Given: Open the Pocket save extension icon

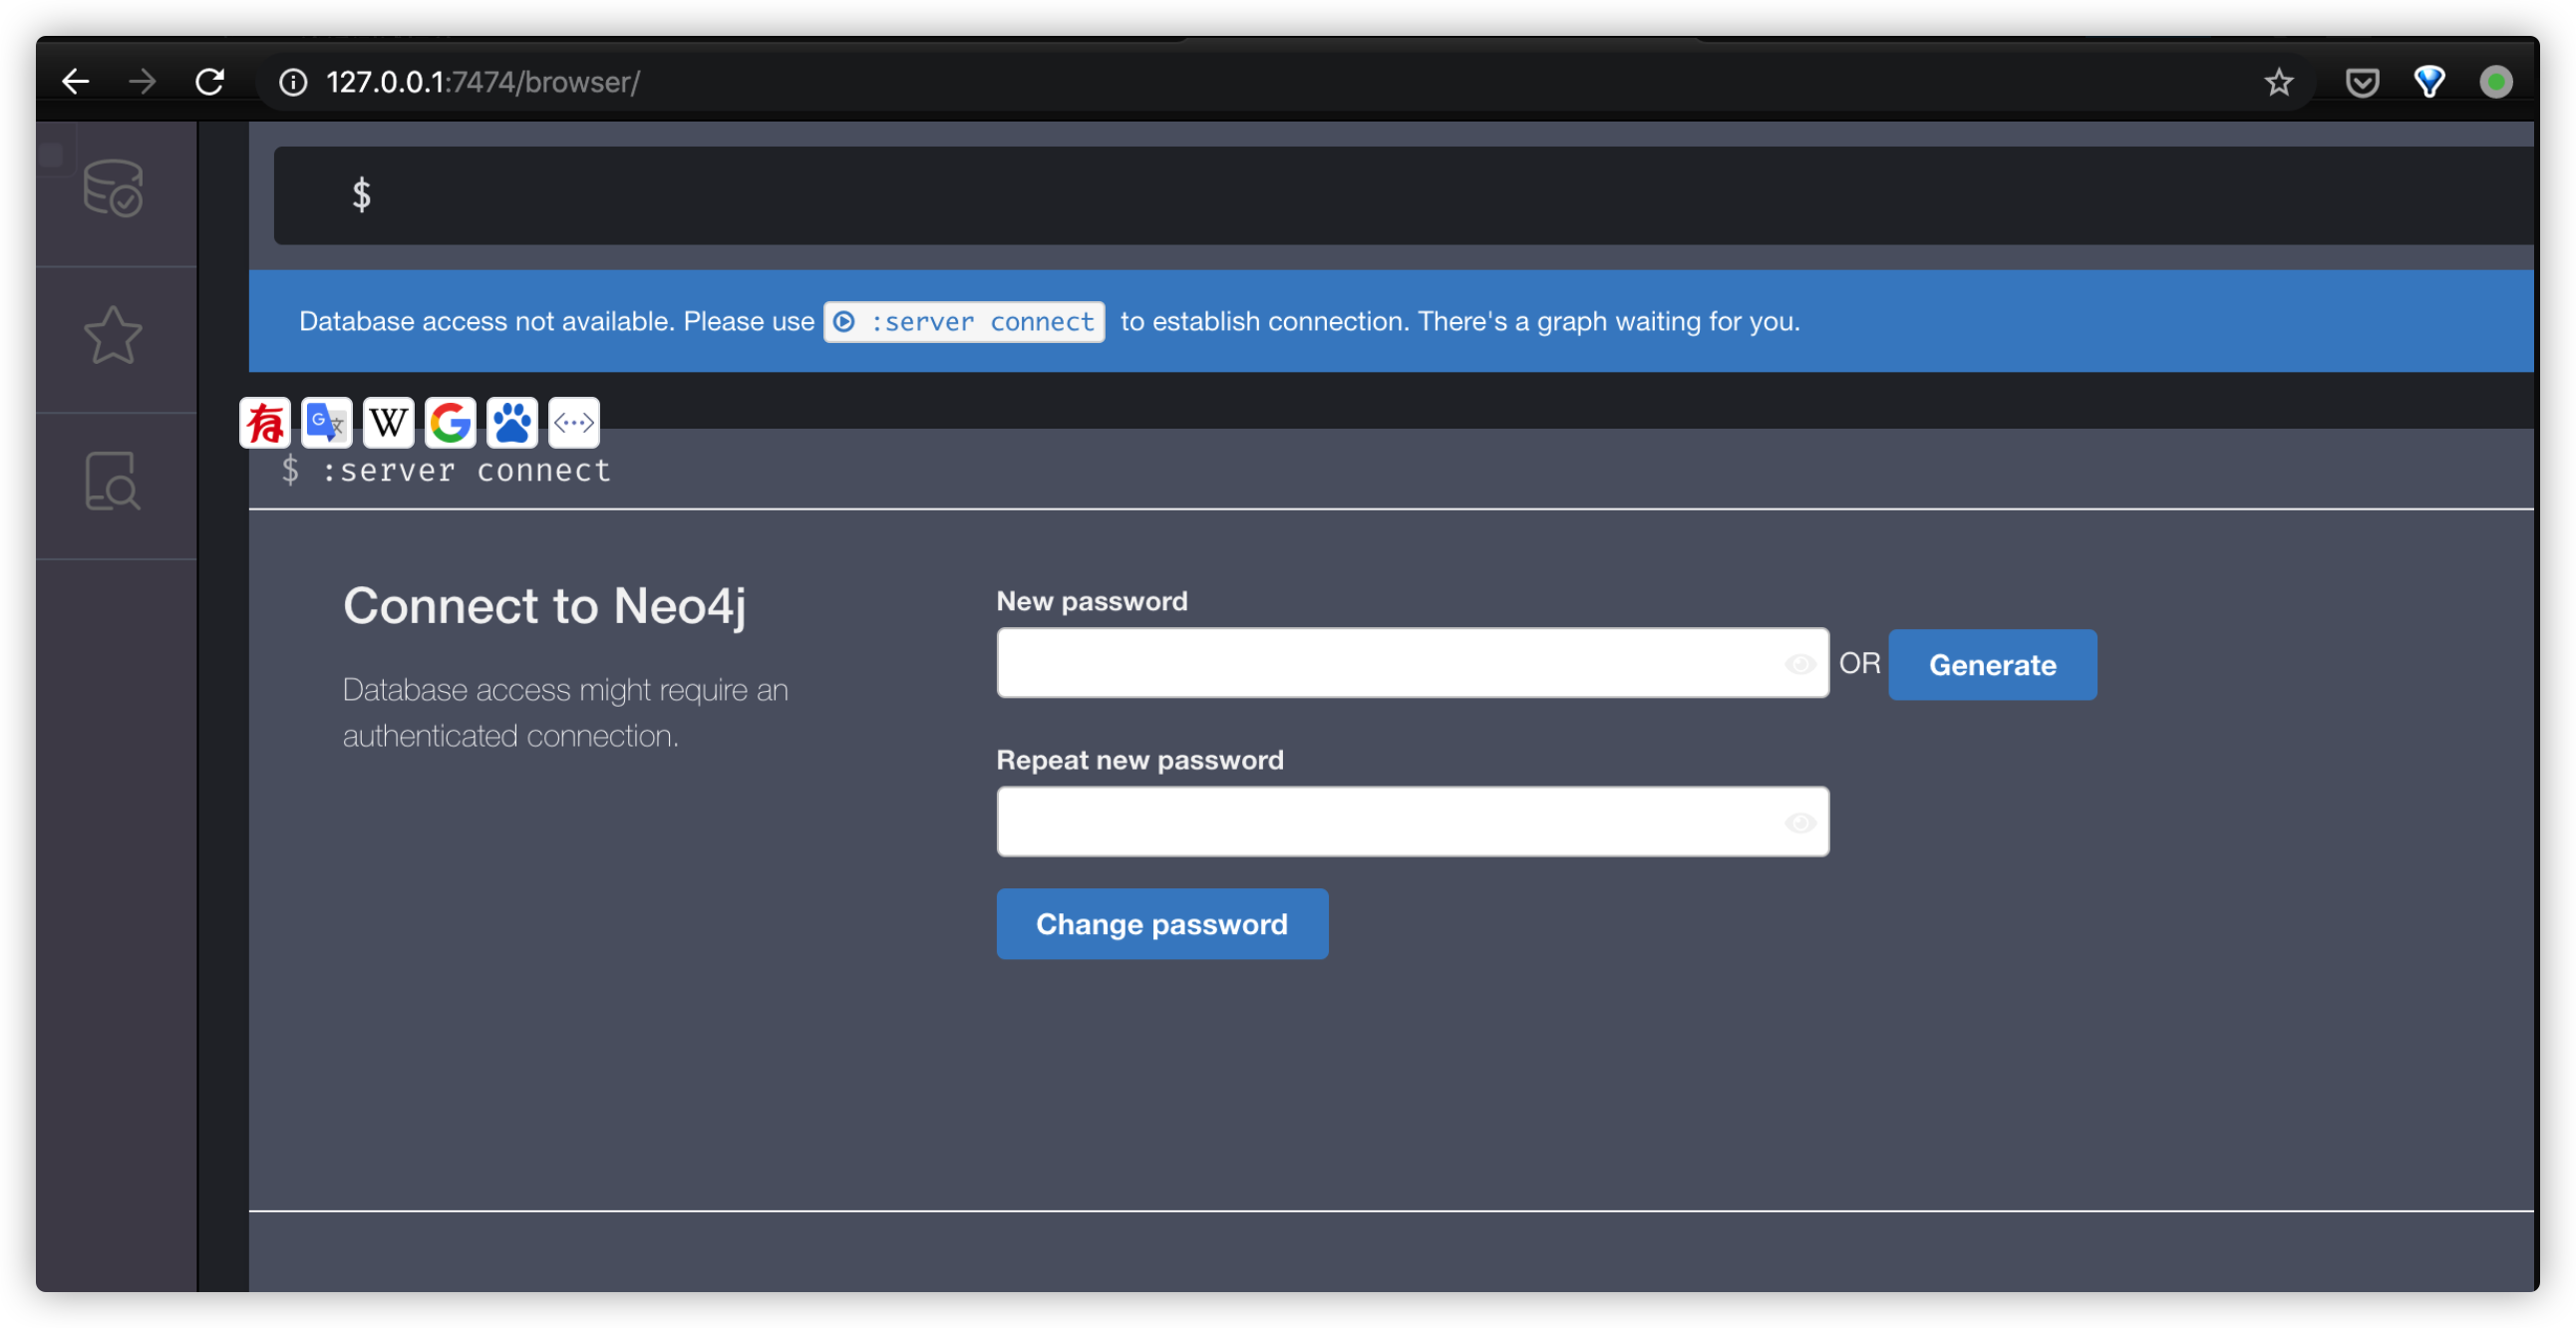Looking at the screenshot, I should click(x=2362, y=82).
